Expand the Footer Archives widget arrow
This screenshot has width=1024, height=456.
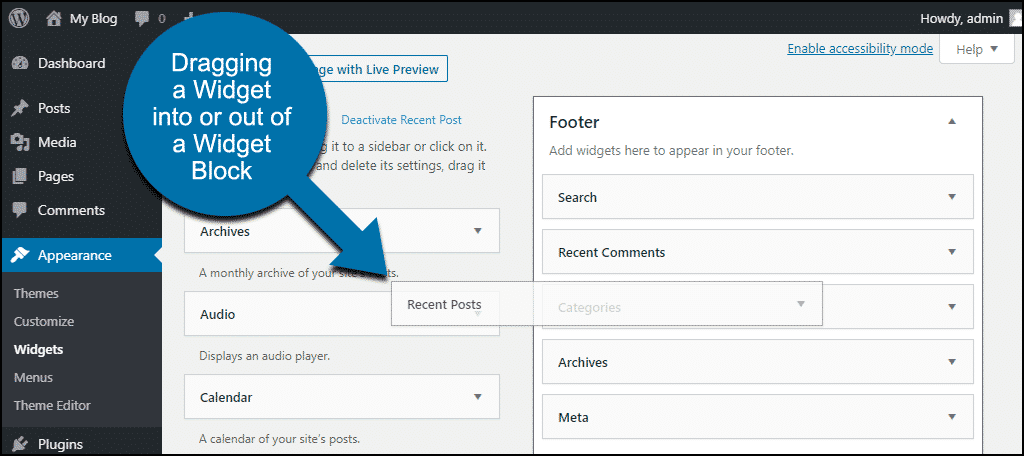pos(952,361)
